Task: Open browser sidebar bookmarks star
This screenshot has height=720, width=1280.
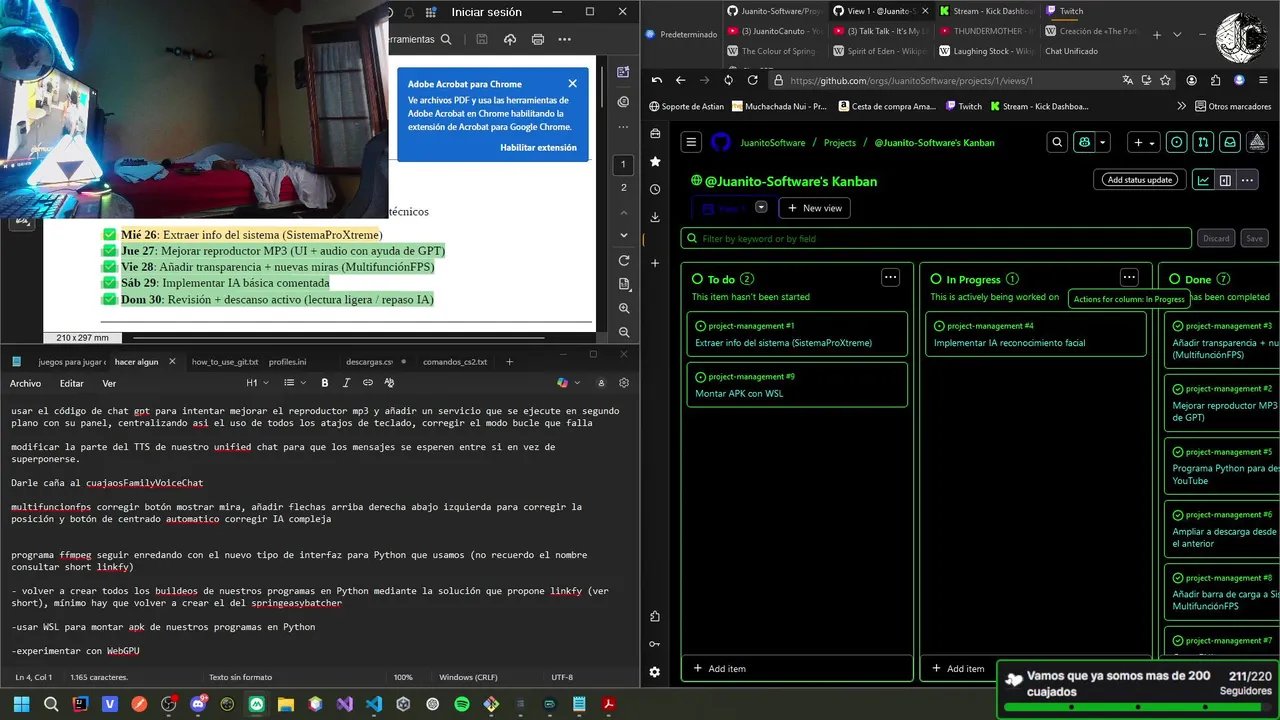Action: coord(654,161)
